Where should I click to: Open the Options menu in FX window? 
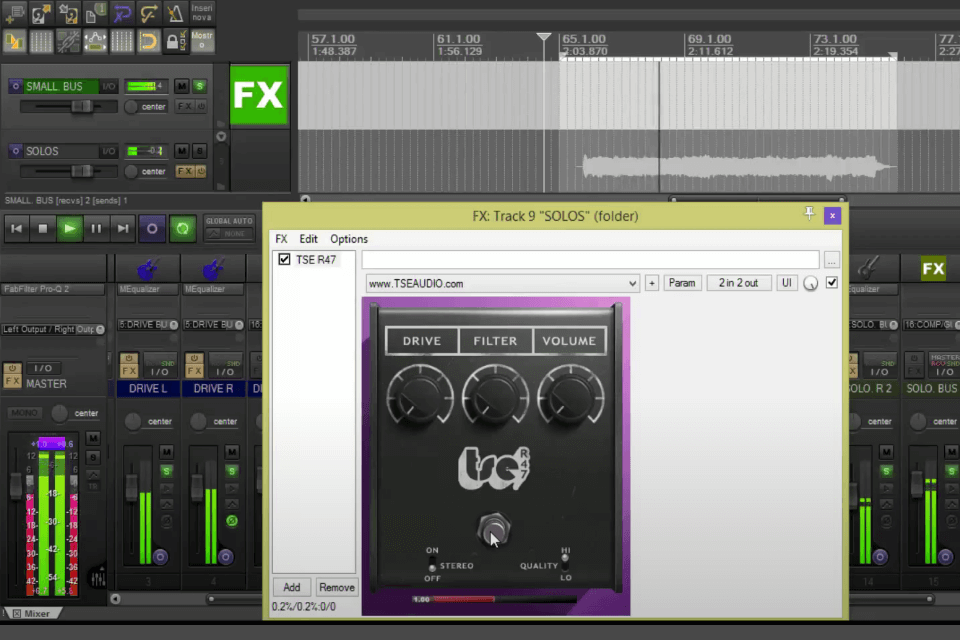[x=349, y=239]
